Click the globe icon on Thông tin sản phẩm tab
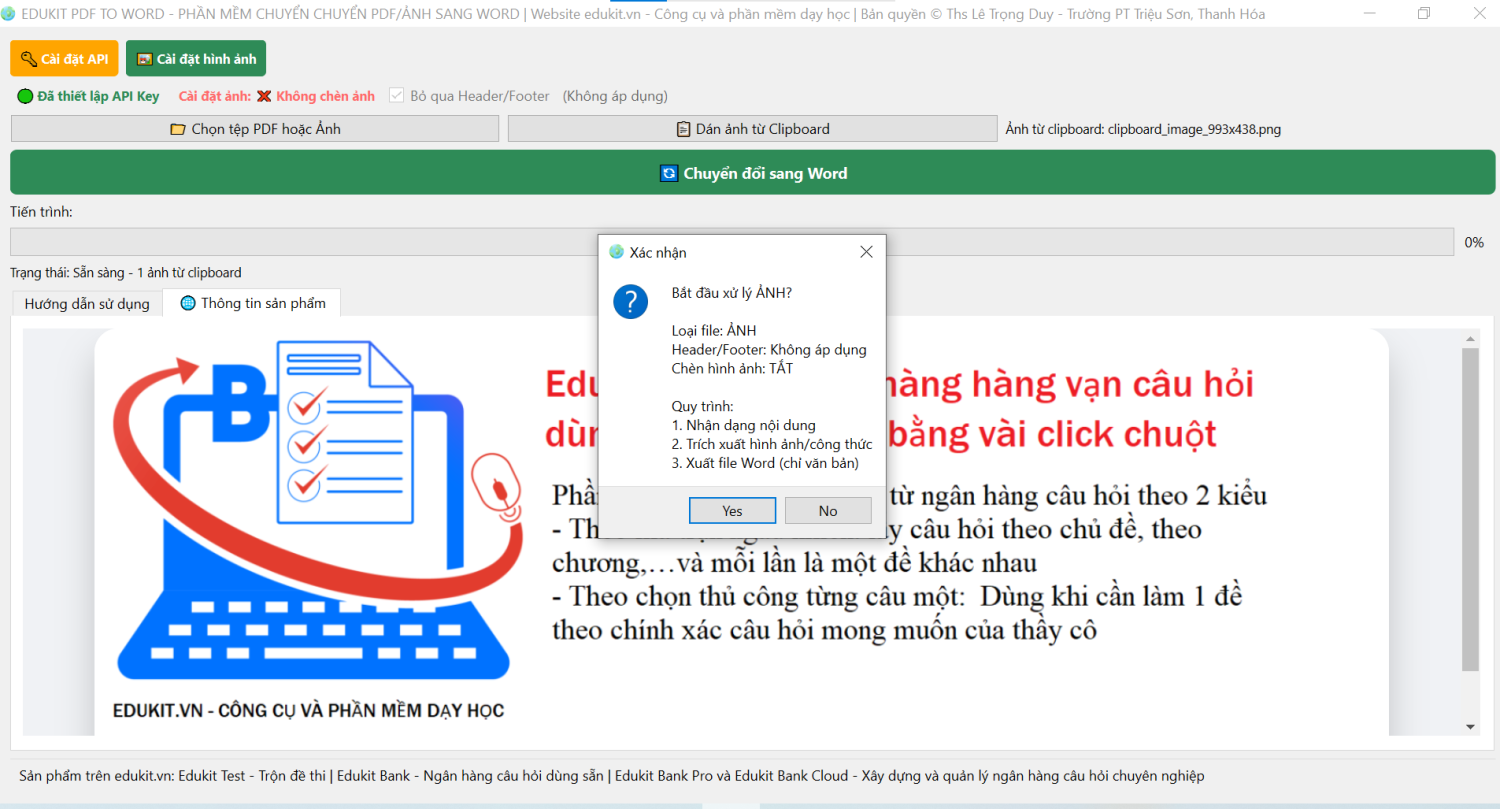This screenshot has height=809, width=1500. click(x=188, y=303)
